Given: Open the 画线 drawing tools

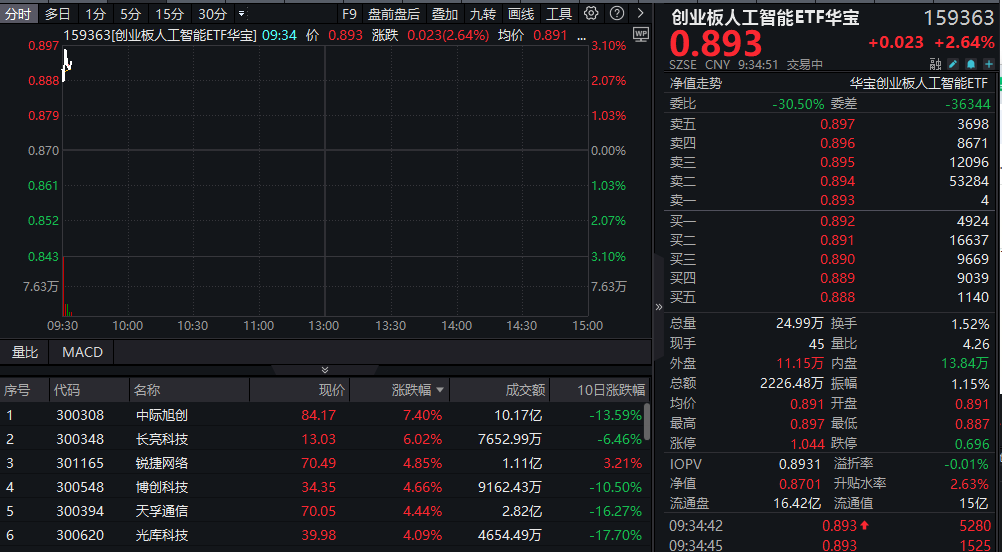Looking at the screenshot, I should pyautogui.click(x=521, y=14).
